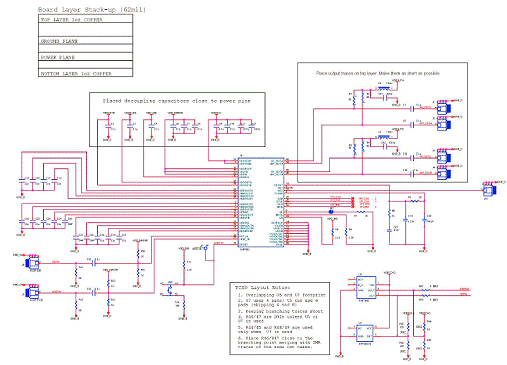The height and width of the screenshot is (365, 507).
Task: Click the smaller four-pin IC at bottom right
Action: (x=364, y=333)
